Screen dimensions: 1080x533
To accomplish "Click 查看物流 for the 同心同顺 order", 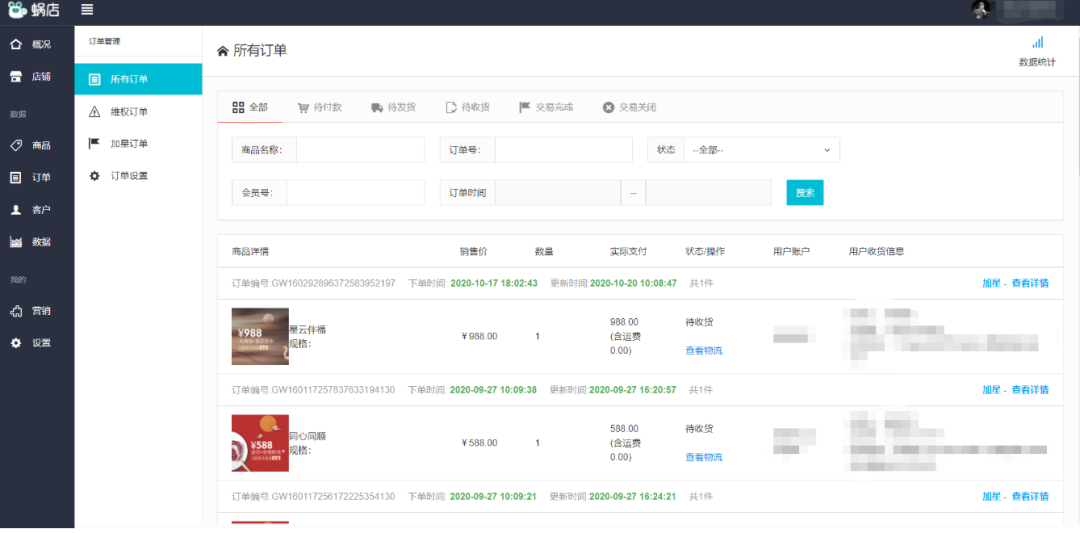I will coord(704,457).
